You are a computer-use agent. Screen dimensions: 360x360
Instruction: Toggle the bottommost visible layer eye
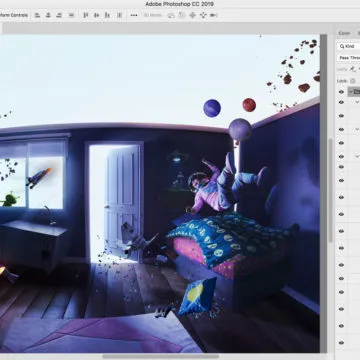tap(341, 343)
